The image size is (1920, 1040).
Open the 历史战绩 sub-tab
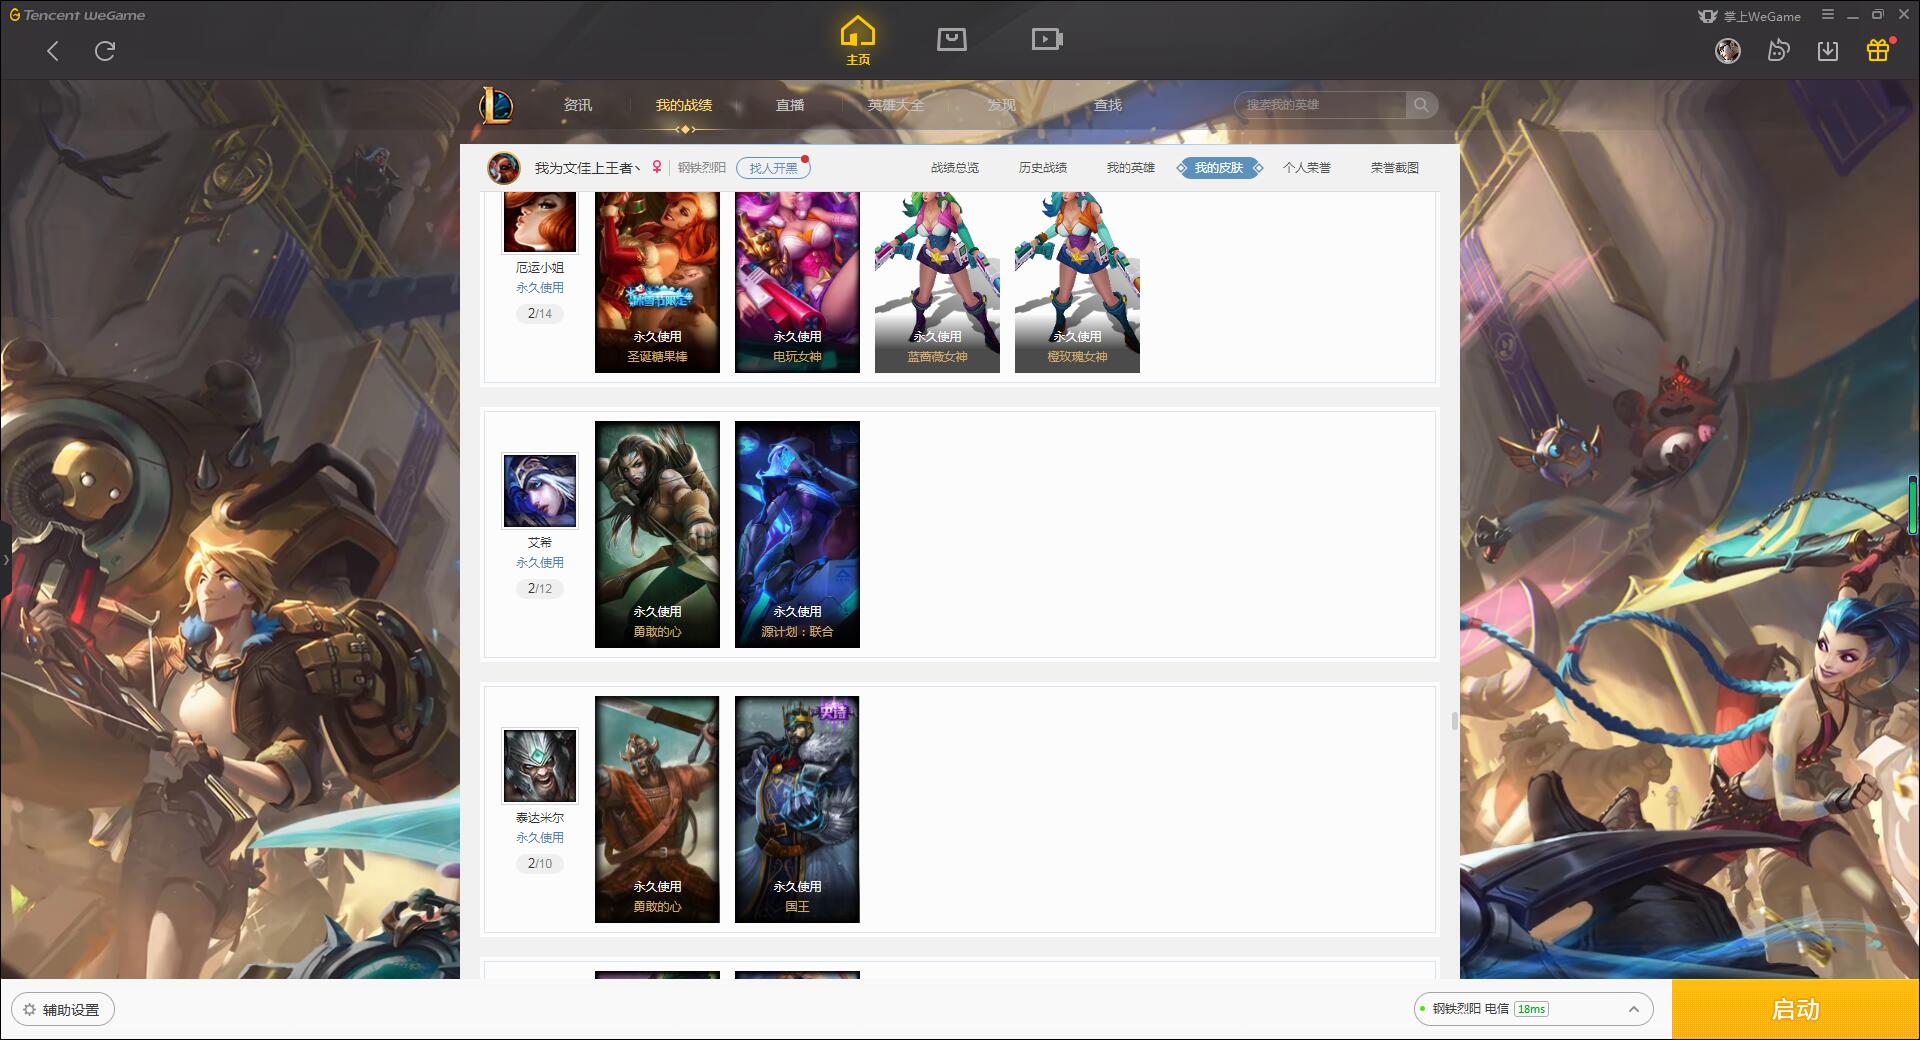coord(1043,168)
